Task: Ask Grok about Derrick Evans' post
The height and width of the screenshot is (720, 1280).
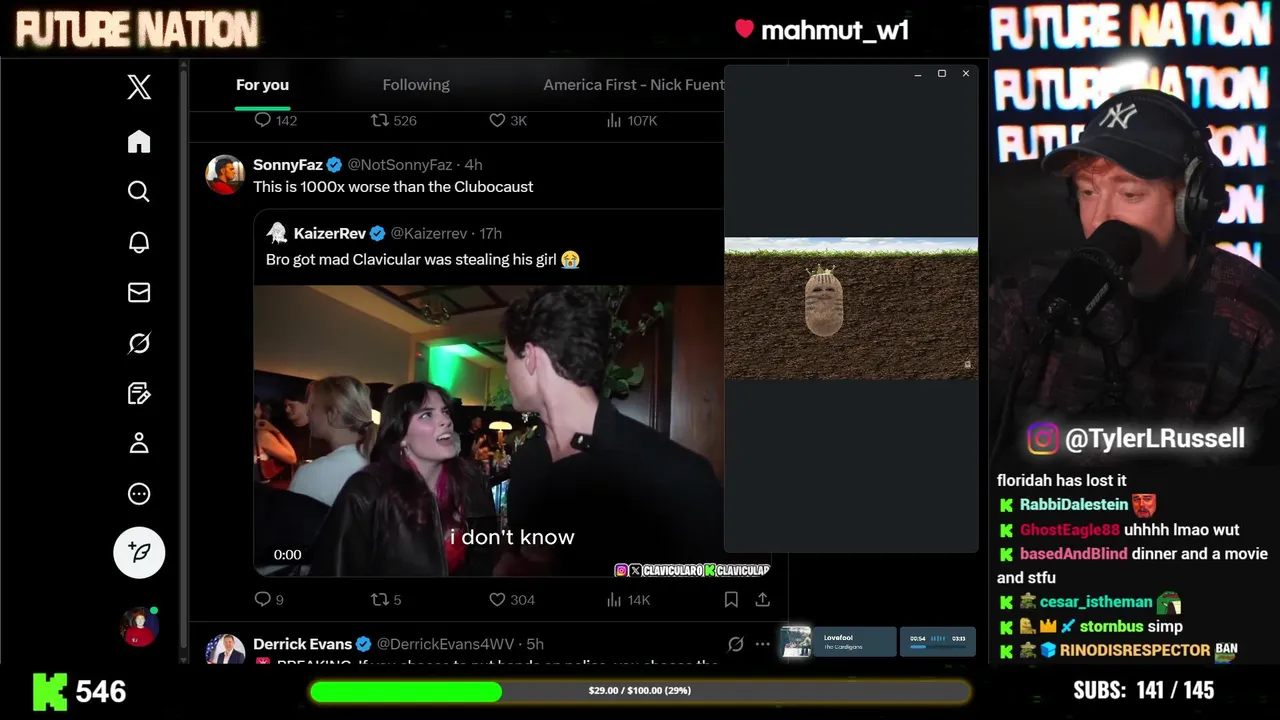Action: [736, 644]
